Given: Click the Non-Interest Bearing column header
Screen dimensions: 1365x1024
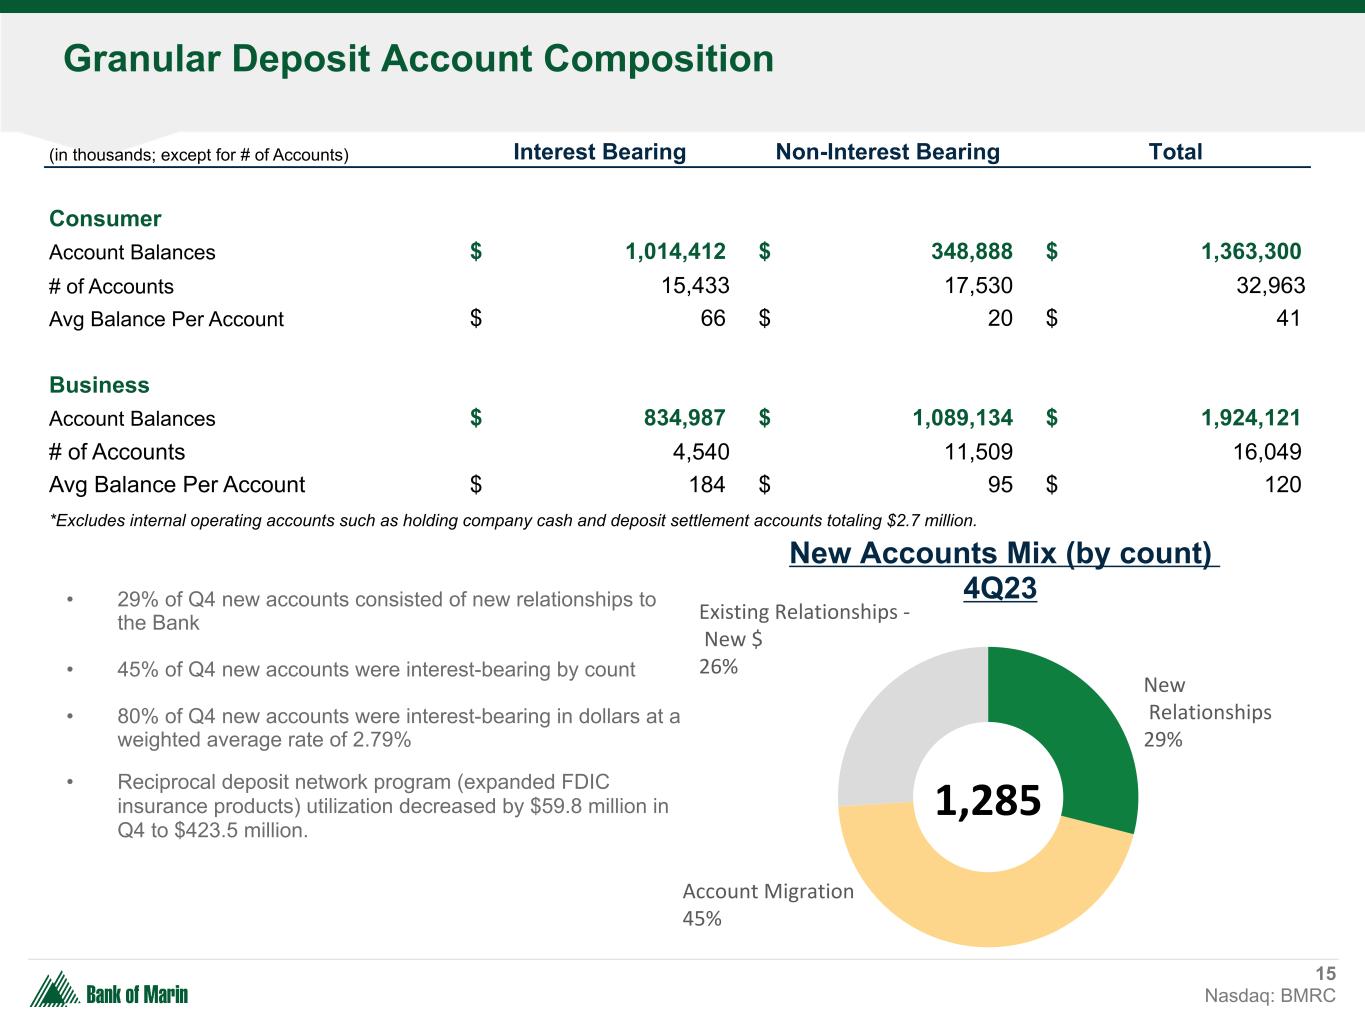Looking at the screenshot, I should tap(887, 152).
